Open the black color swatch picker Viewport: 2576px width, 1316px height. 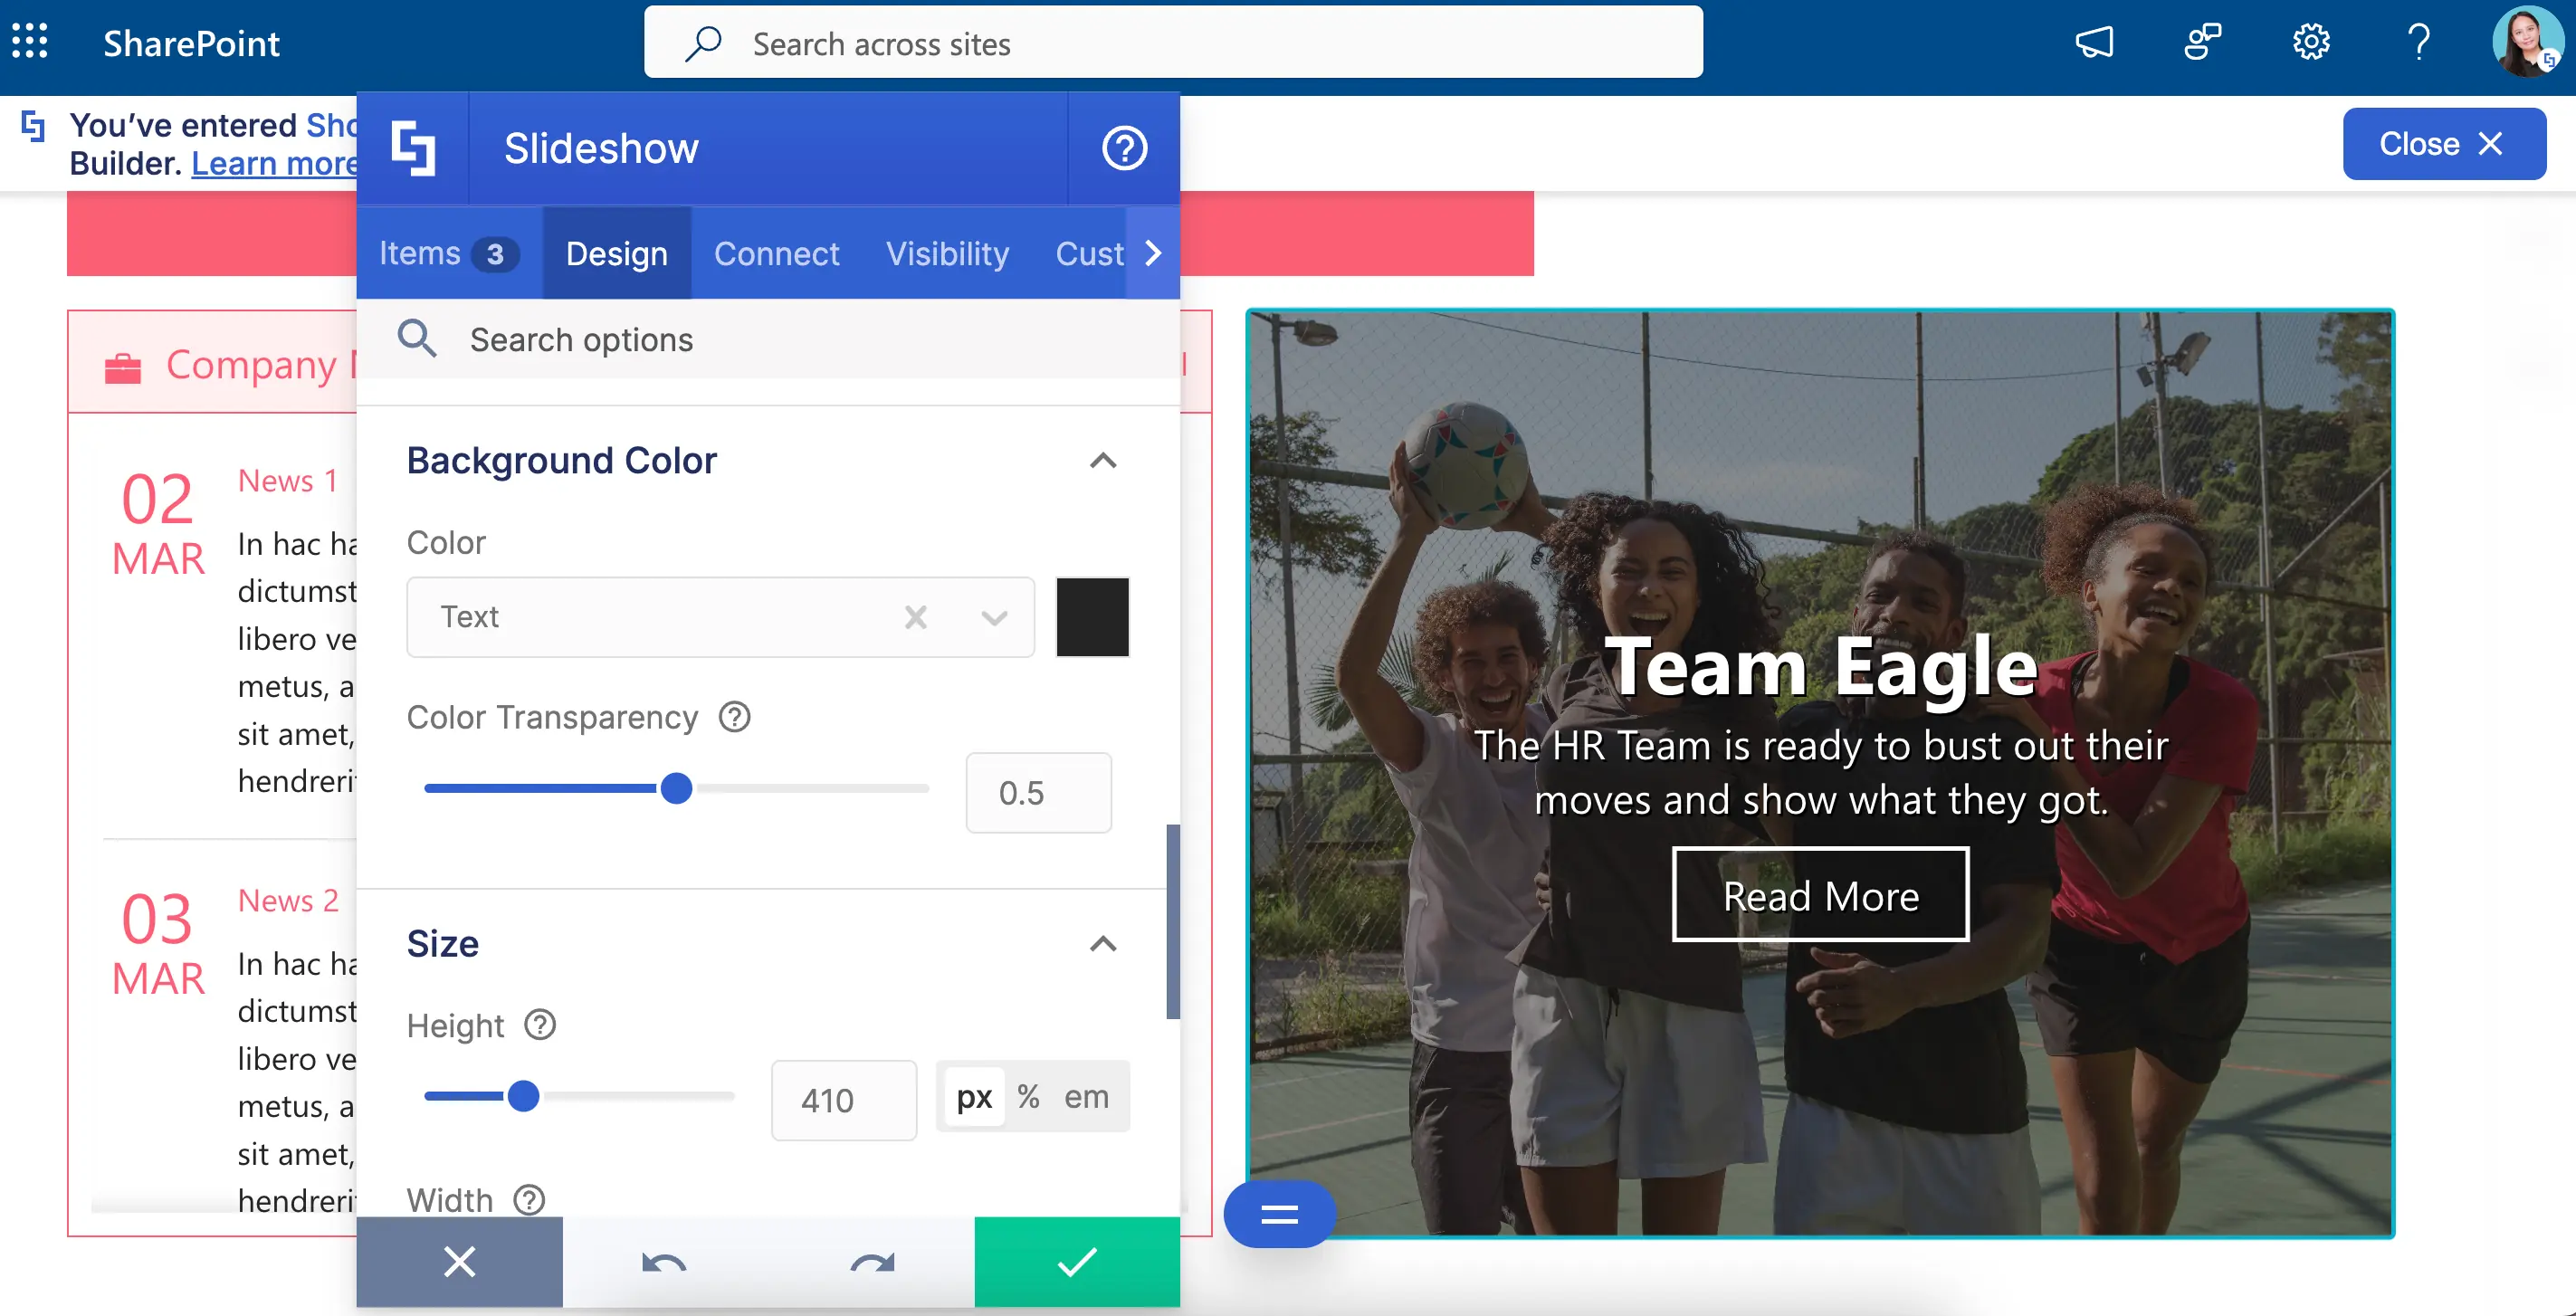point(1092,617)
